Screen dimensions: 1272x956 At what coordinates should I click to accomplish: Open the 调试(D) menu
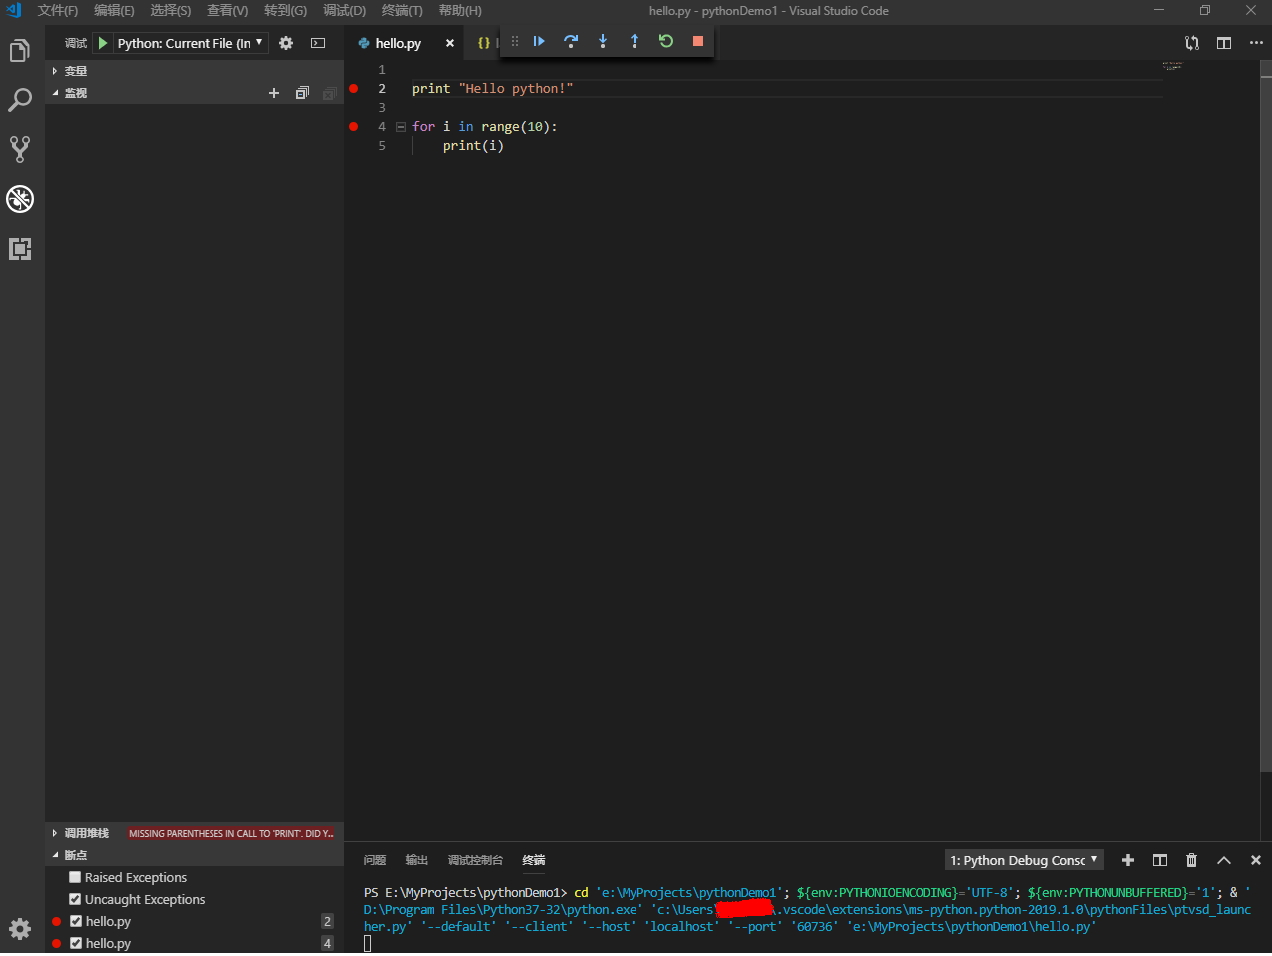344,10
